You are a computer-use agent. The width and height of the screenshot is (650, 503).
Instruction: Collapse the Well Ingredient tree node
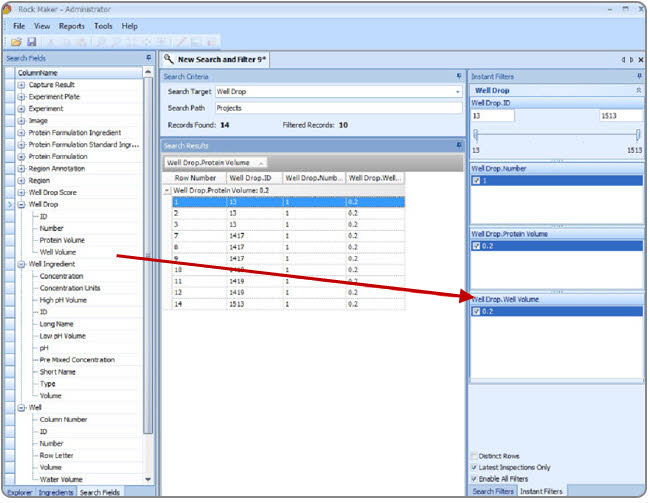tap(22, 264)
